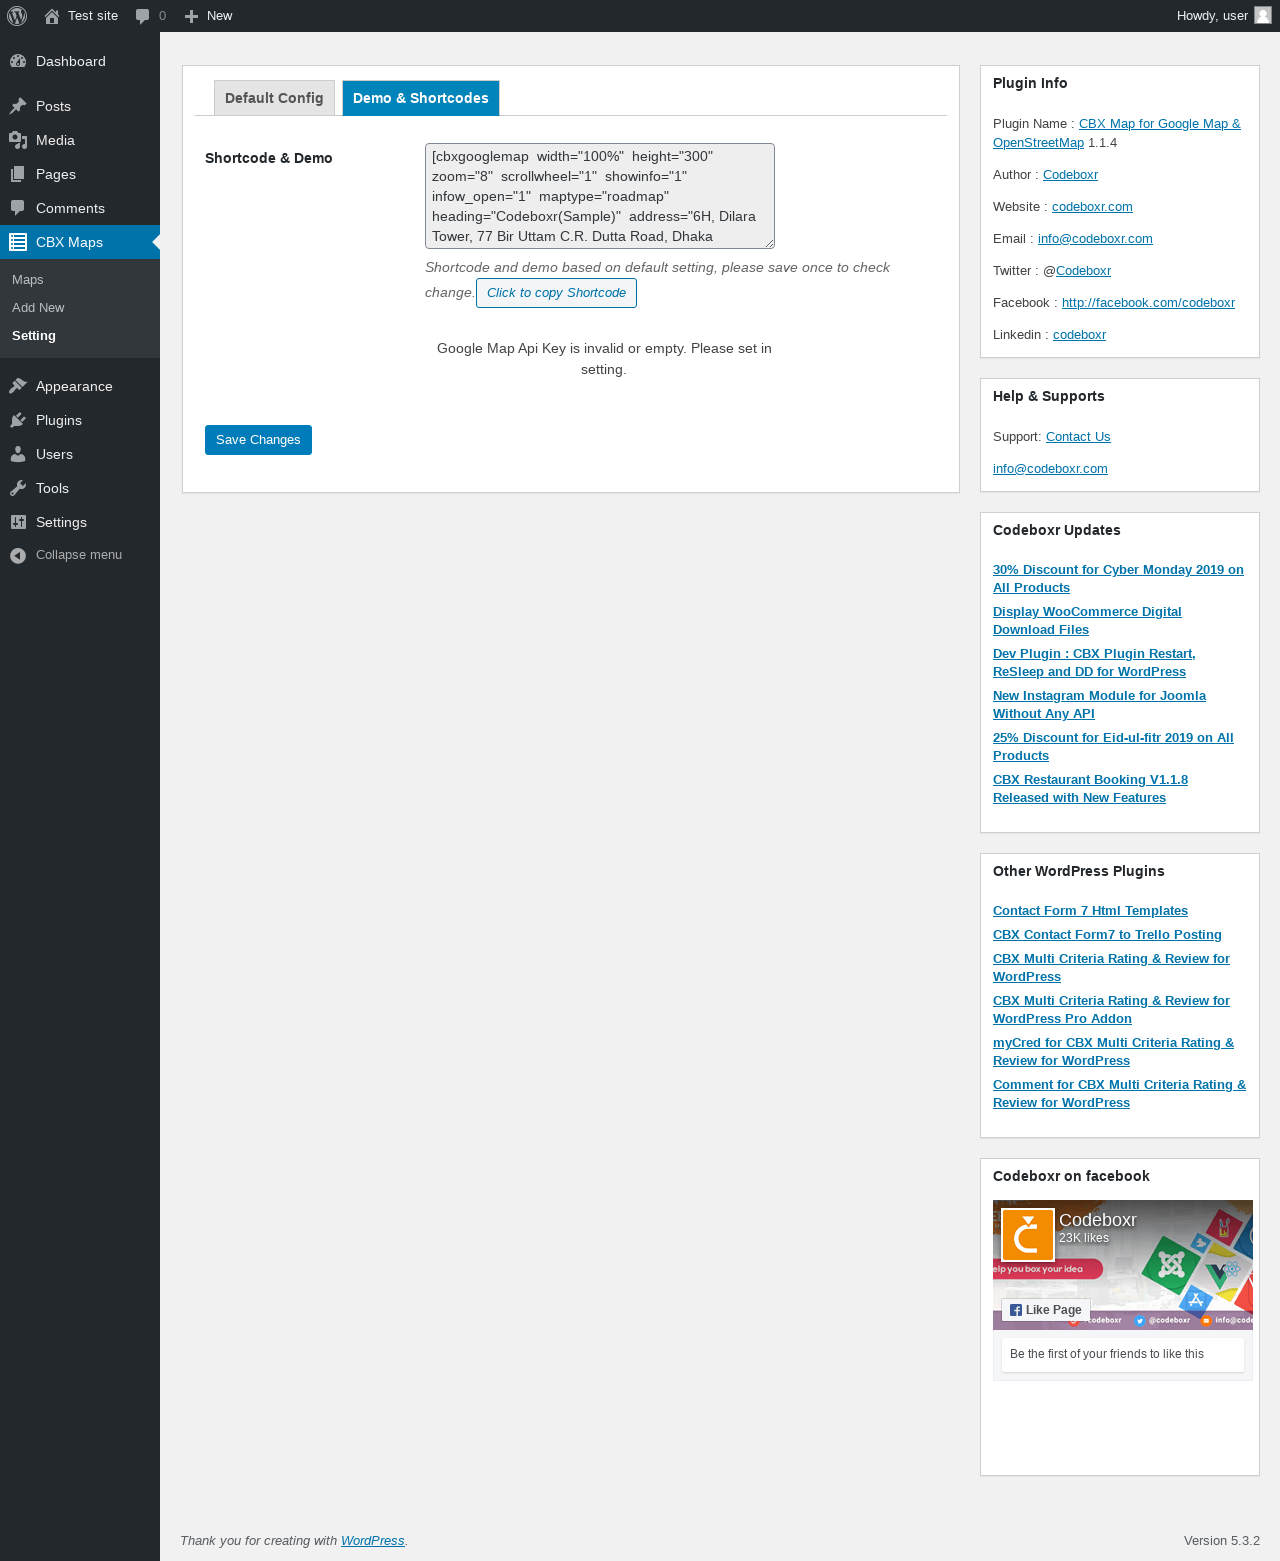Click the Comments speech bubble sidebar icon
Viewport: 1280px width, 1561px height.
coord(18,208)
